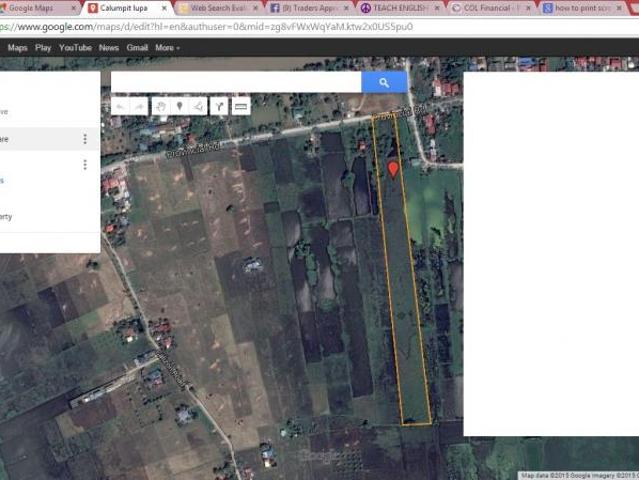The width and height of the screenshot is (639, 480).
Task: Click the highlighted layer row in side panel
Action: pos(50,139)
